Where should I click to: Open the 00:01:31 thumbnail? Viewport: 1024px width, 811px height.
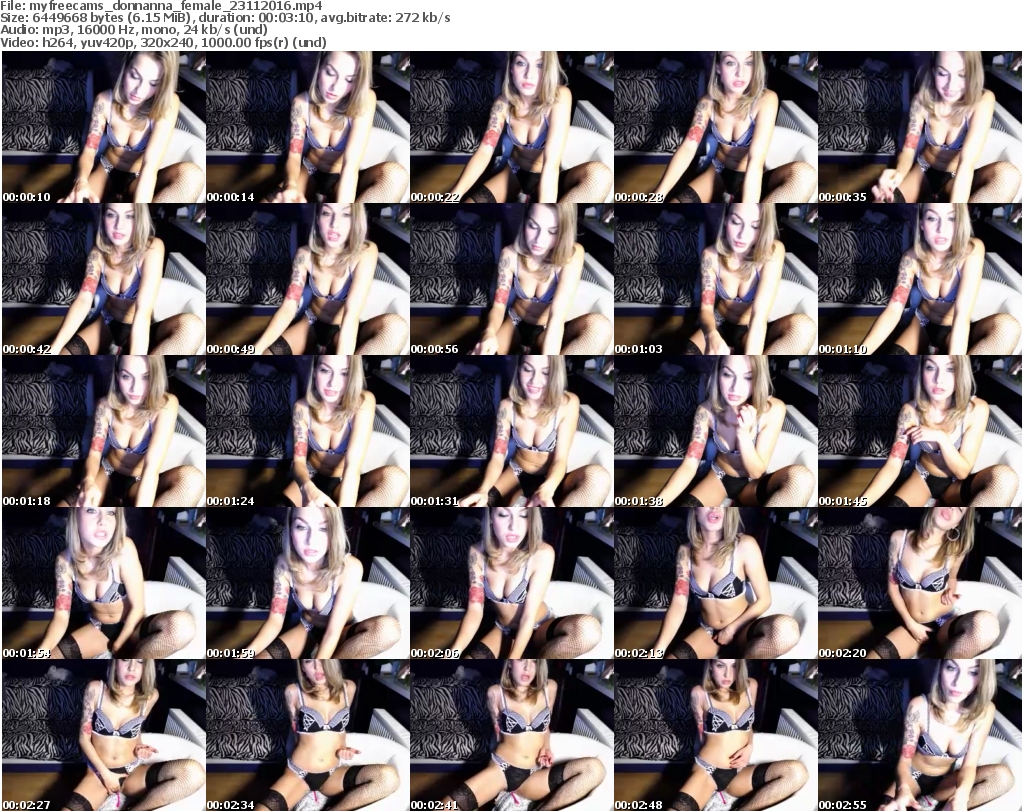[x=511, y=432]
